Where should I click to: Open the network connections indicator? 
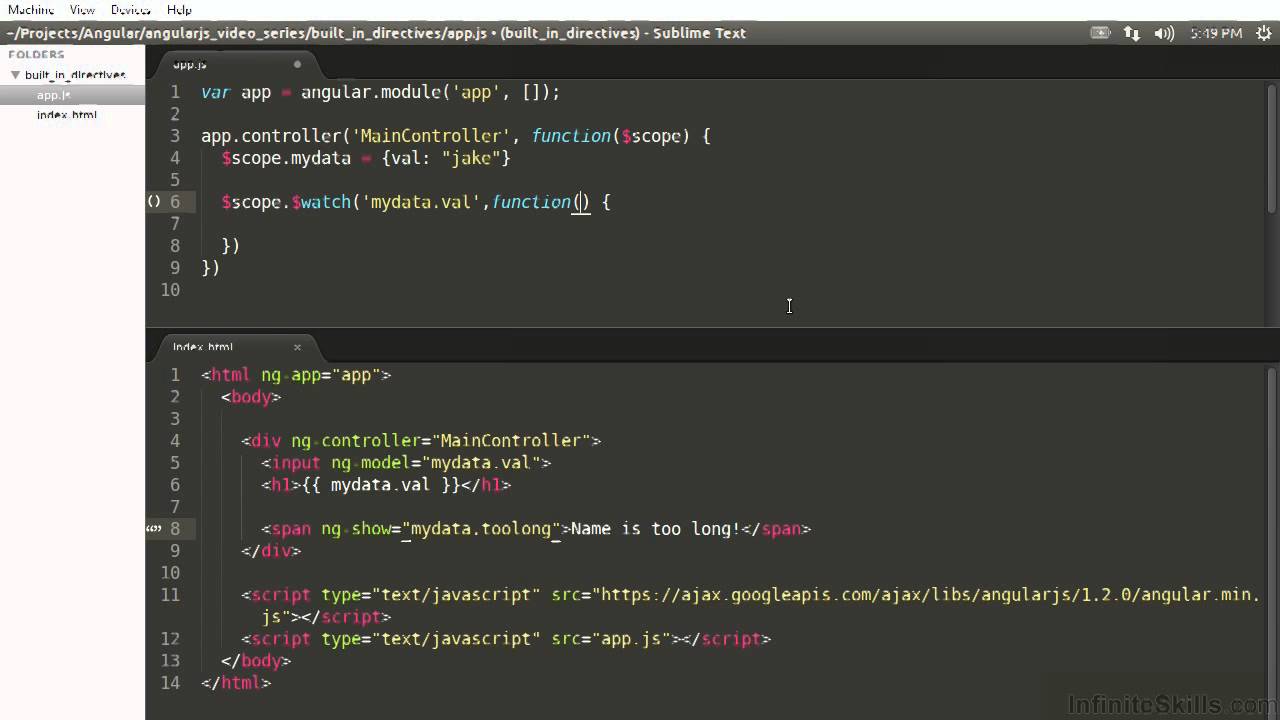click(x=1131, y=33)
